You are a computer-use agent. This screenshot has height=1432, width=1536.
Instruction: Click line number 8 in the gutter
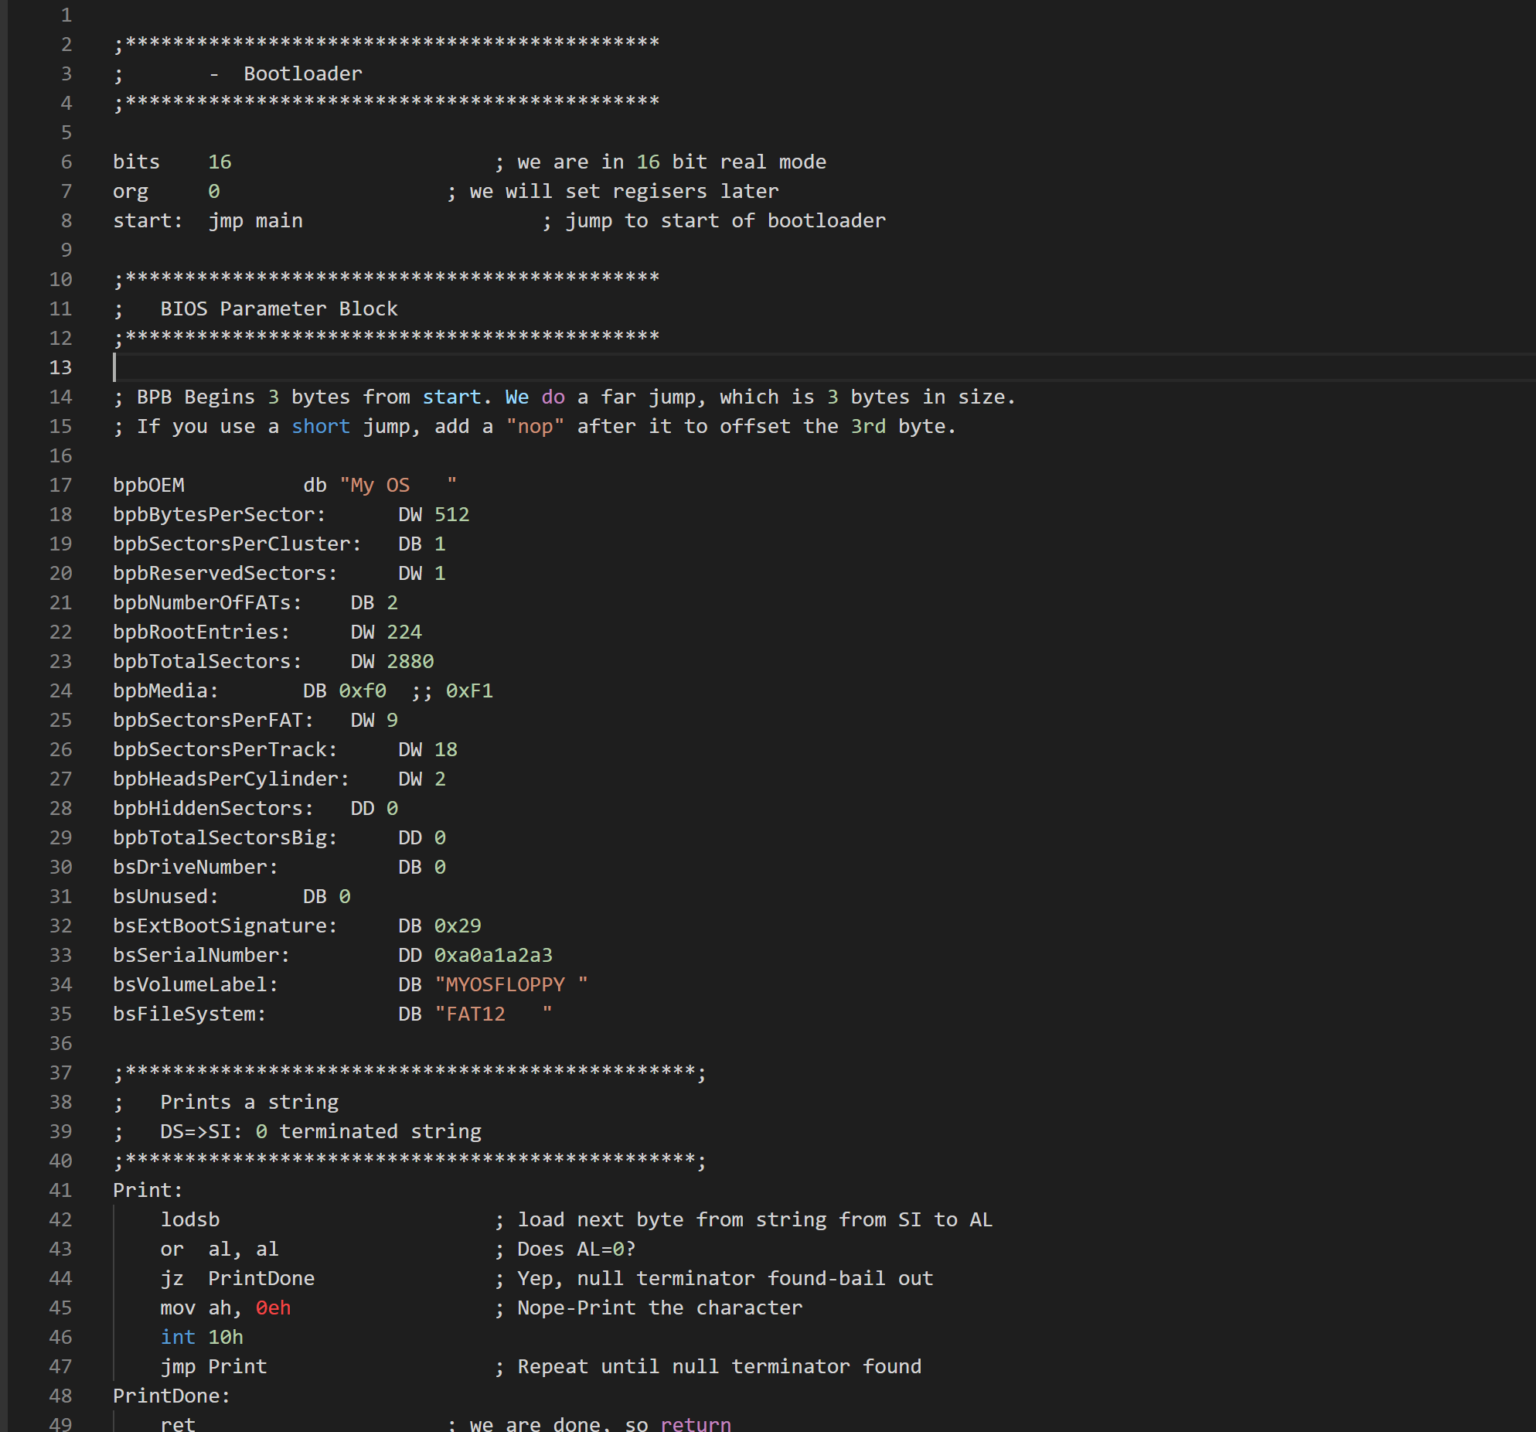[x=66, y=220]
